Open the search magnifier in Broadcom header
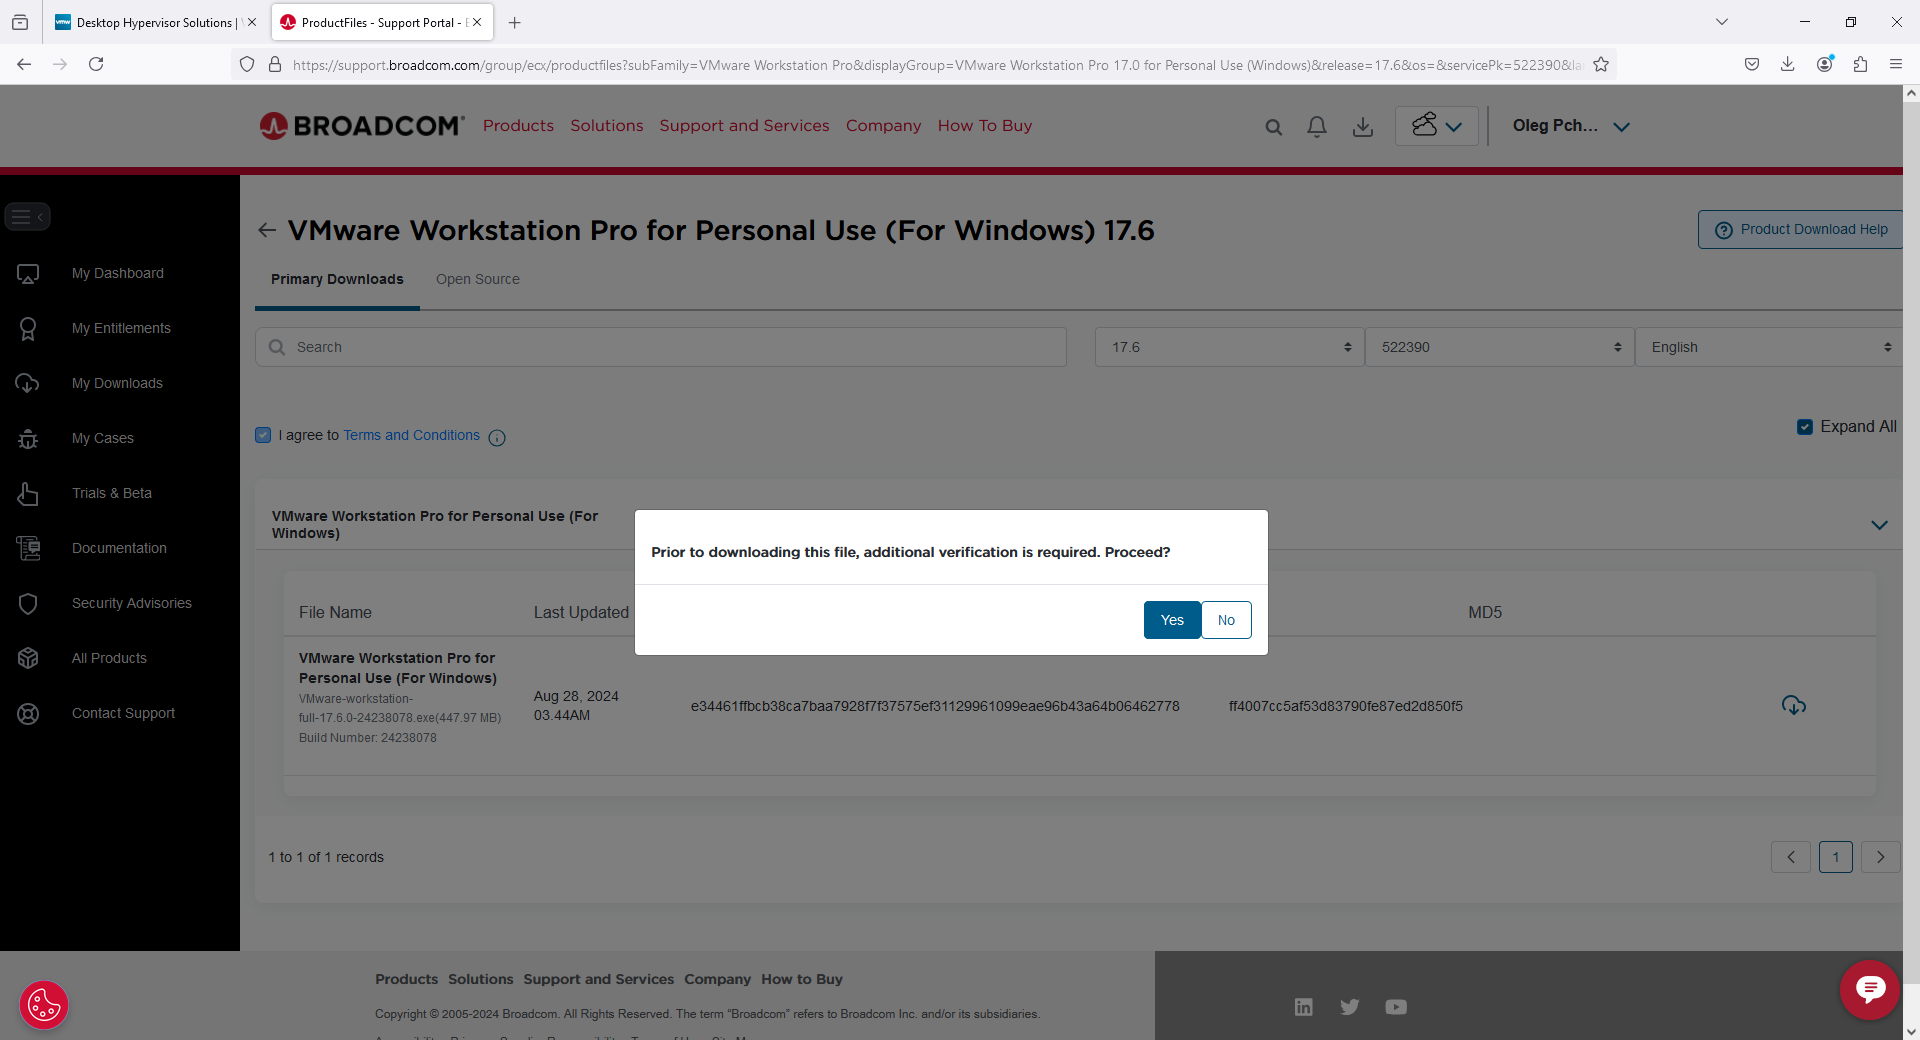 coord(1273,127)
